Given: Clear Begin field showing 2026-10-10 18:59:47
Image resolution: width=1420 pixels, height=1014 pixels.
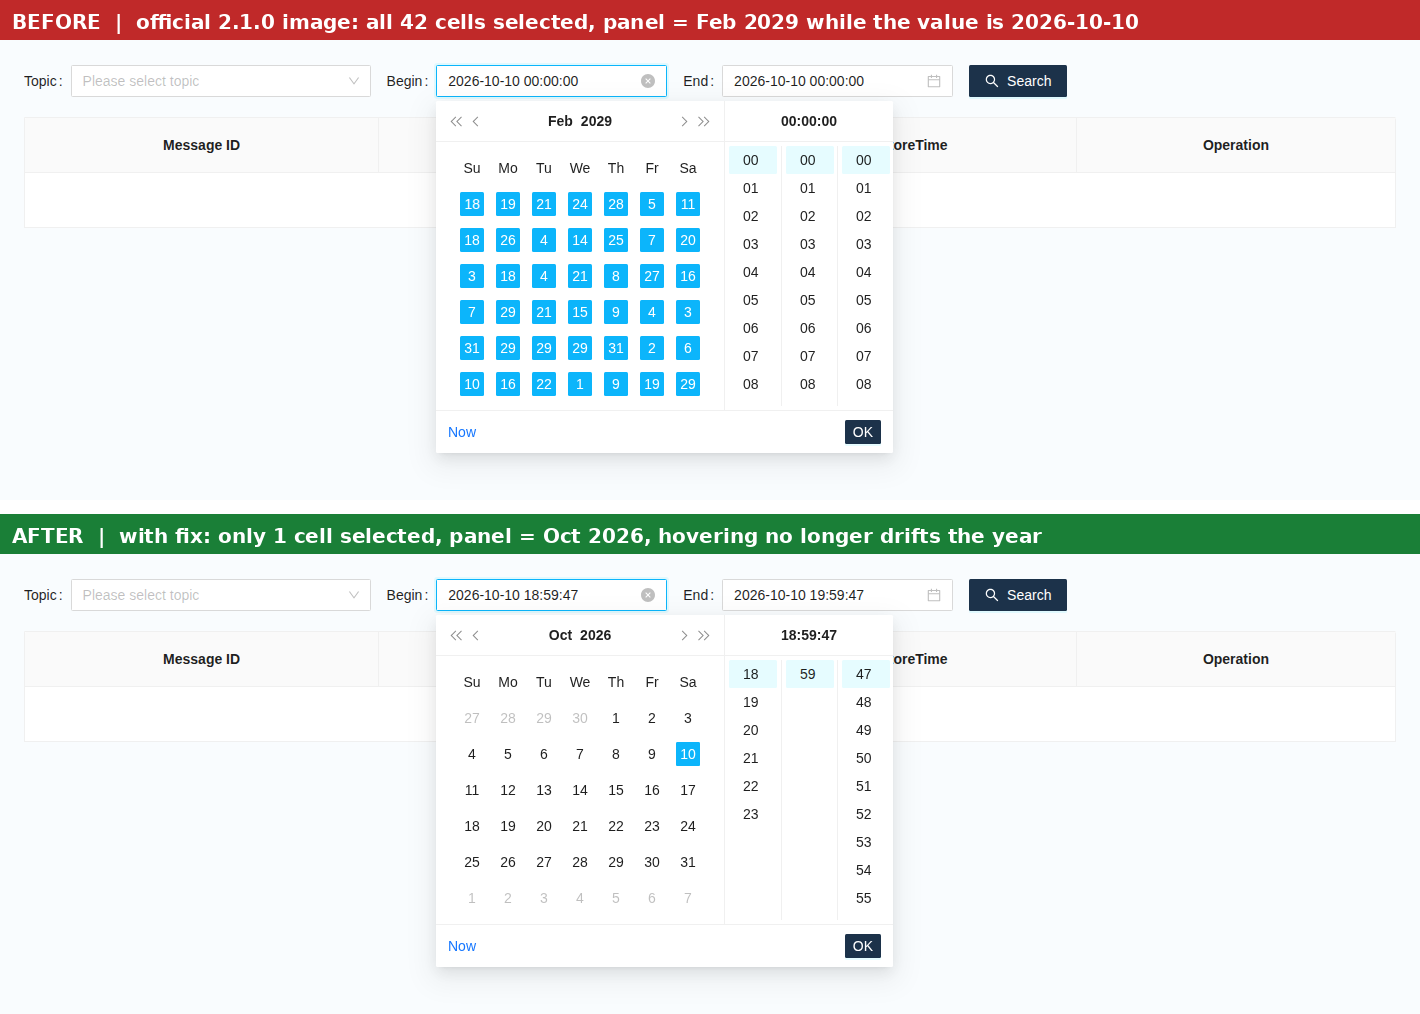Looking at the screenshot, I should (x=648, y=595).
